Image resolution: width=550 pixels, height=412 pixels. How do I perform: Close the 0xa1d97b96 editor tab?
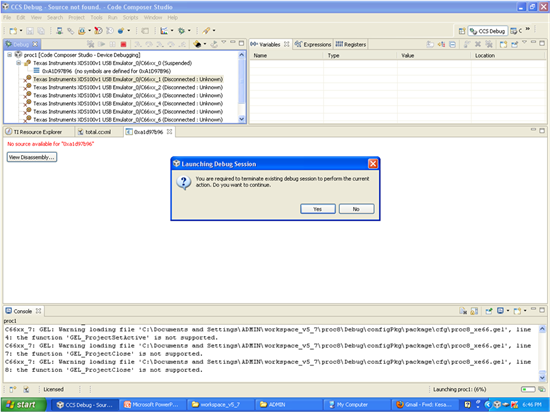(x=169, y=131)
